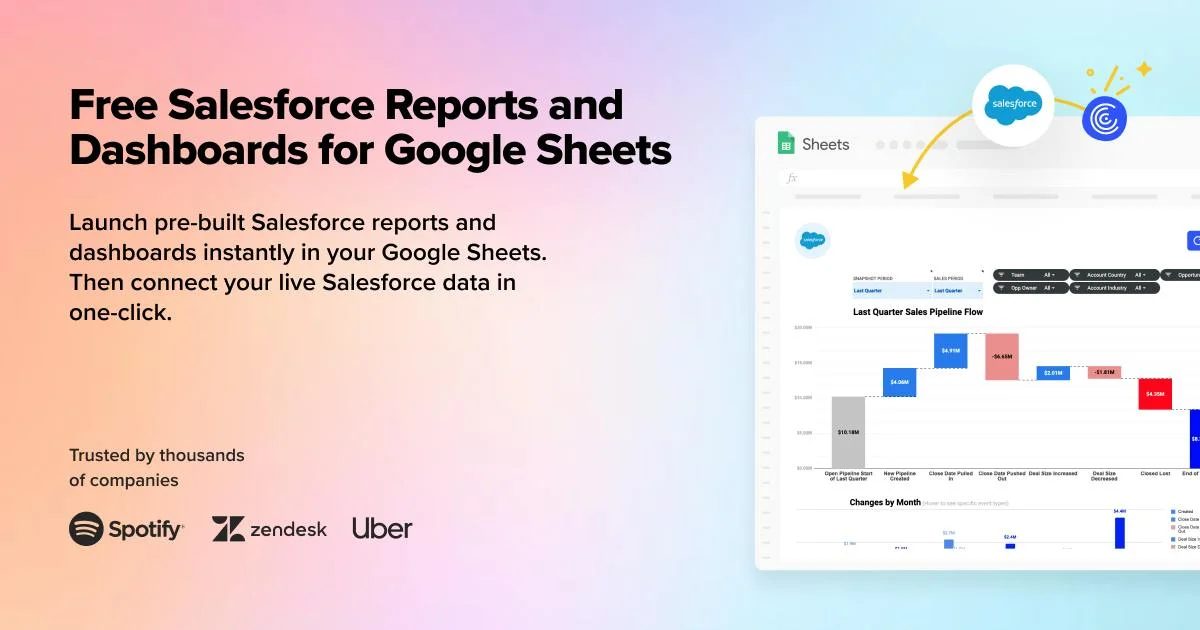1200x630 pixels.
Task: Click the Uber logo
Action: [382, 528]
